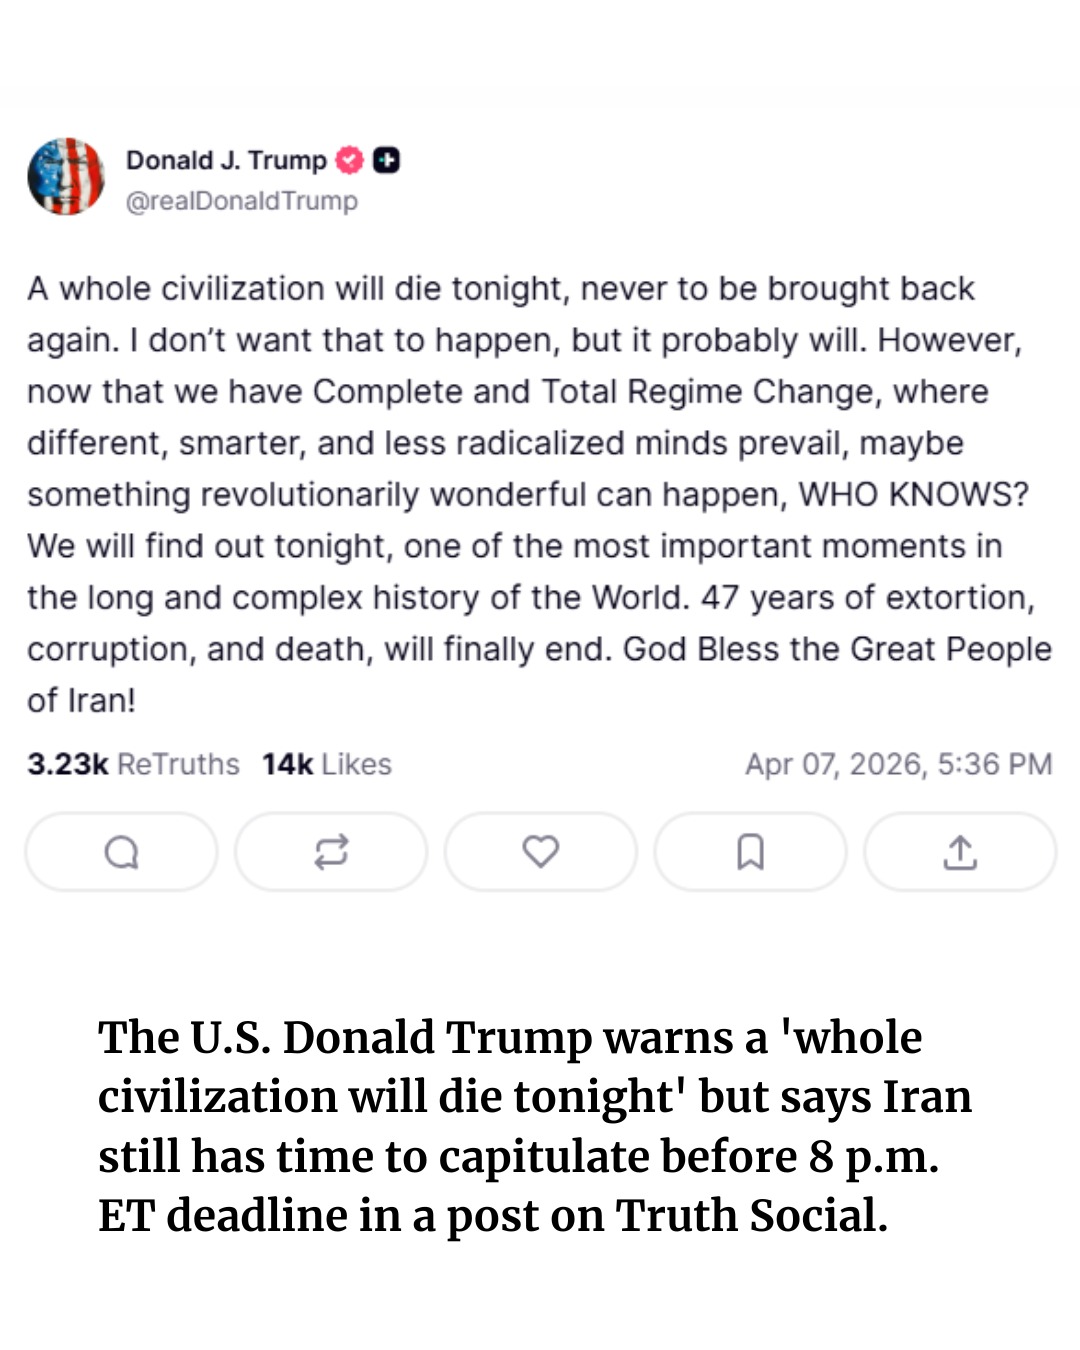Click the black plus badge beside name
1080x1350 pixels.
coord(387,160)
